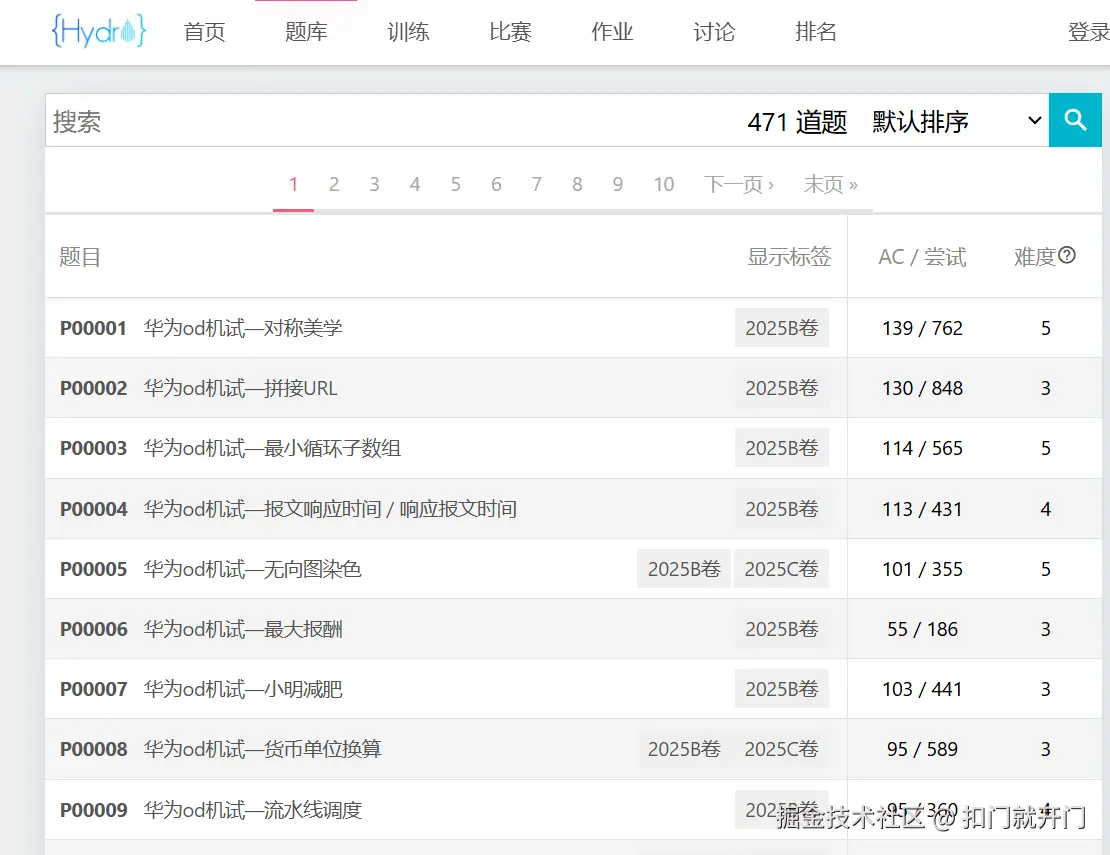The image size is (1110, 855).
Task: Select the 题库 tab
Action: 306,31
